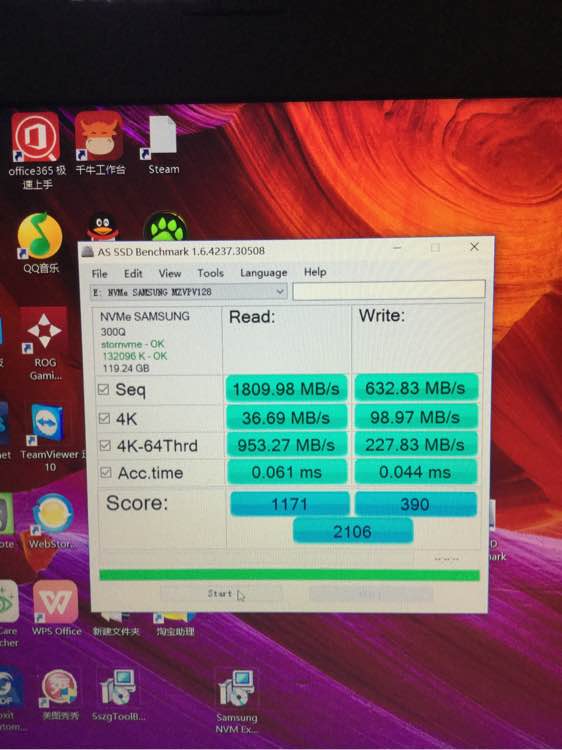
Task: Launch TeamViewer 10 from the desktop
Action: [x=49, y=437]
